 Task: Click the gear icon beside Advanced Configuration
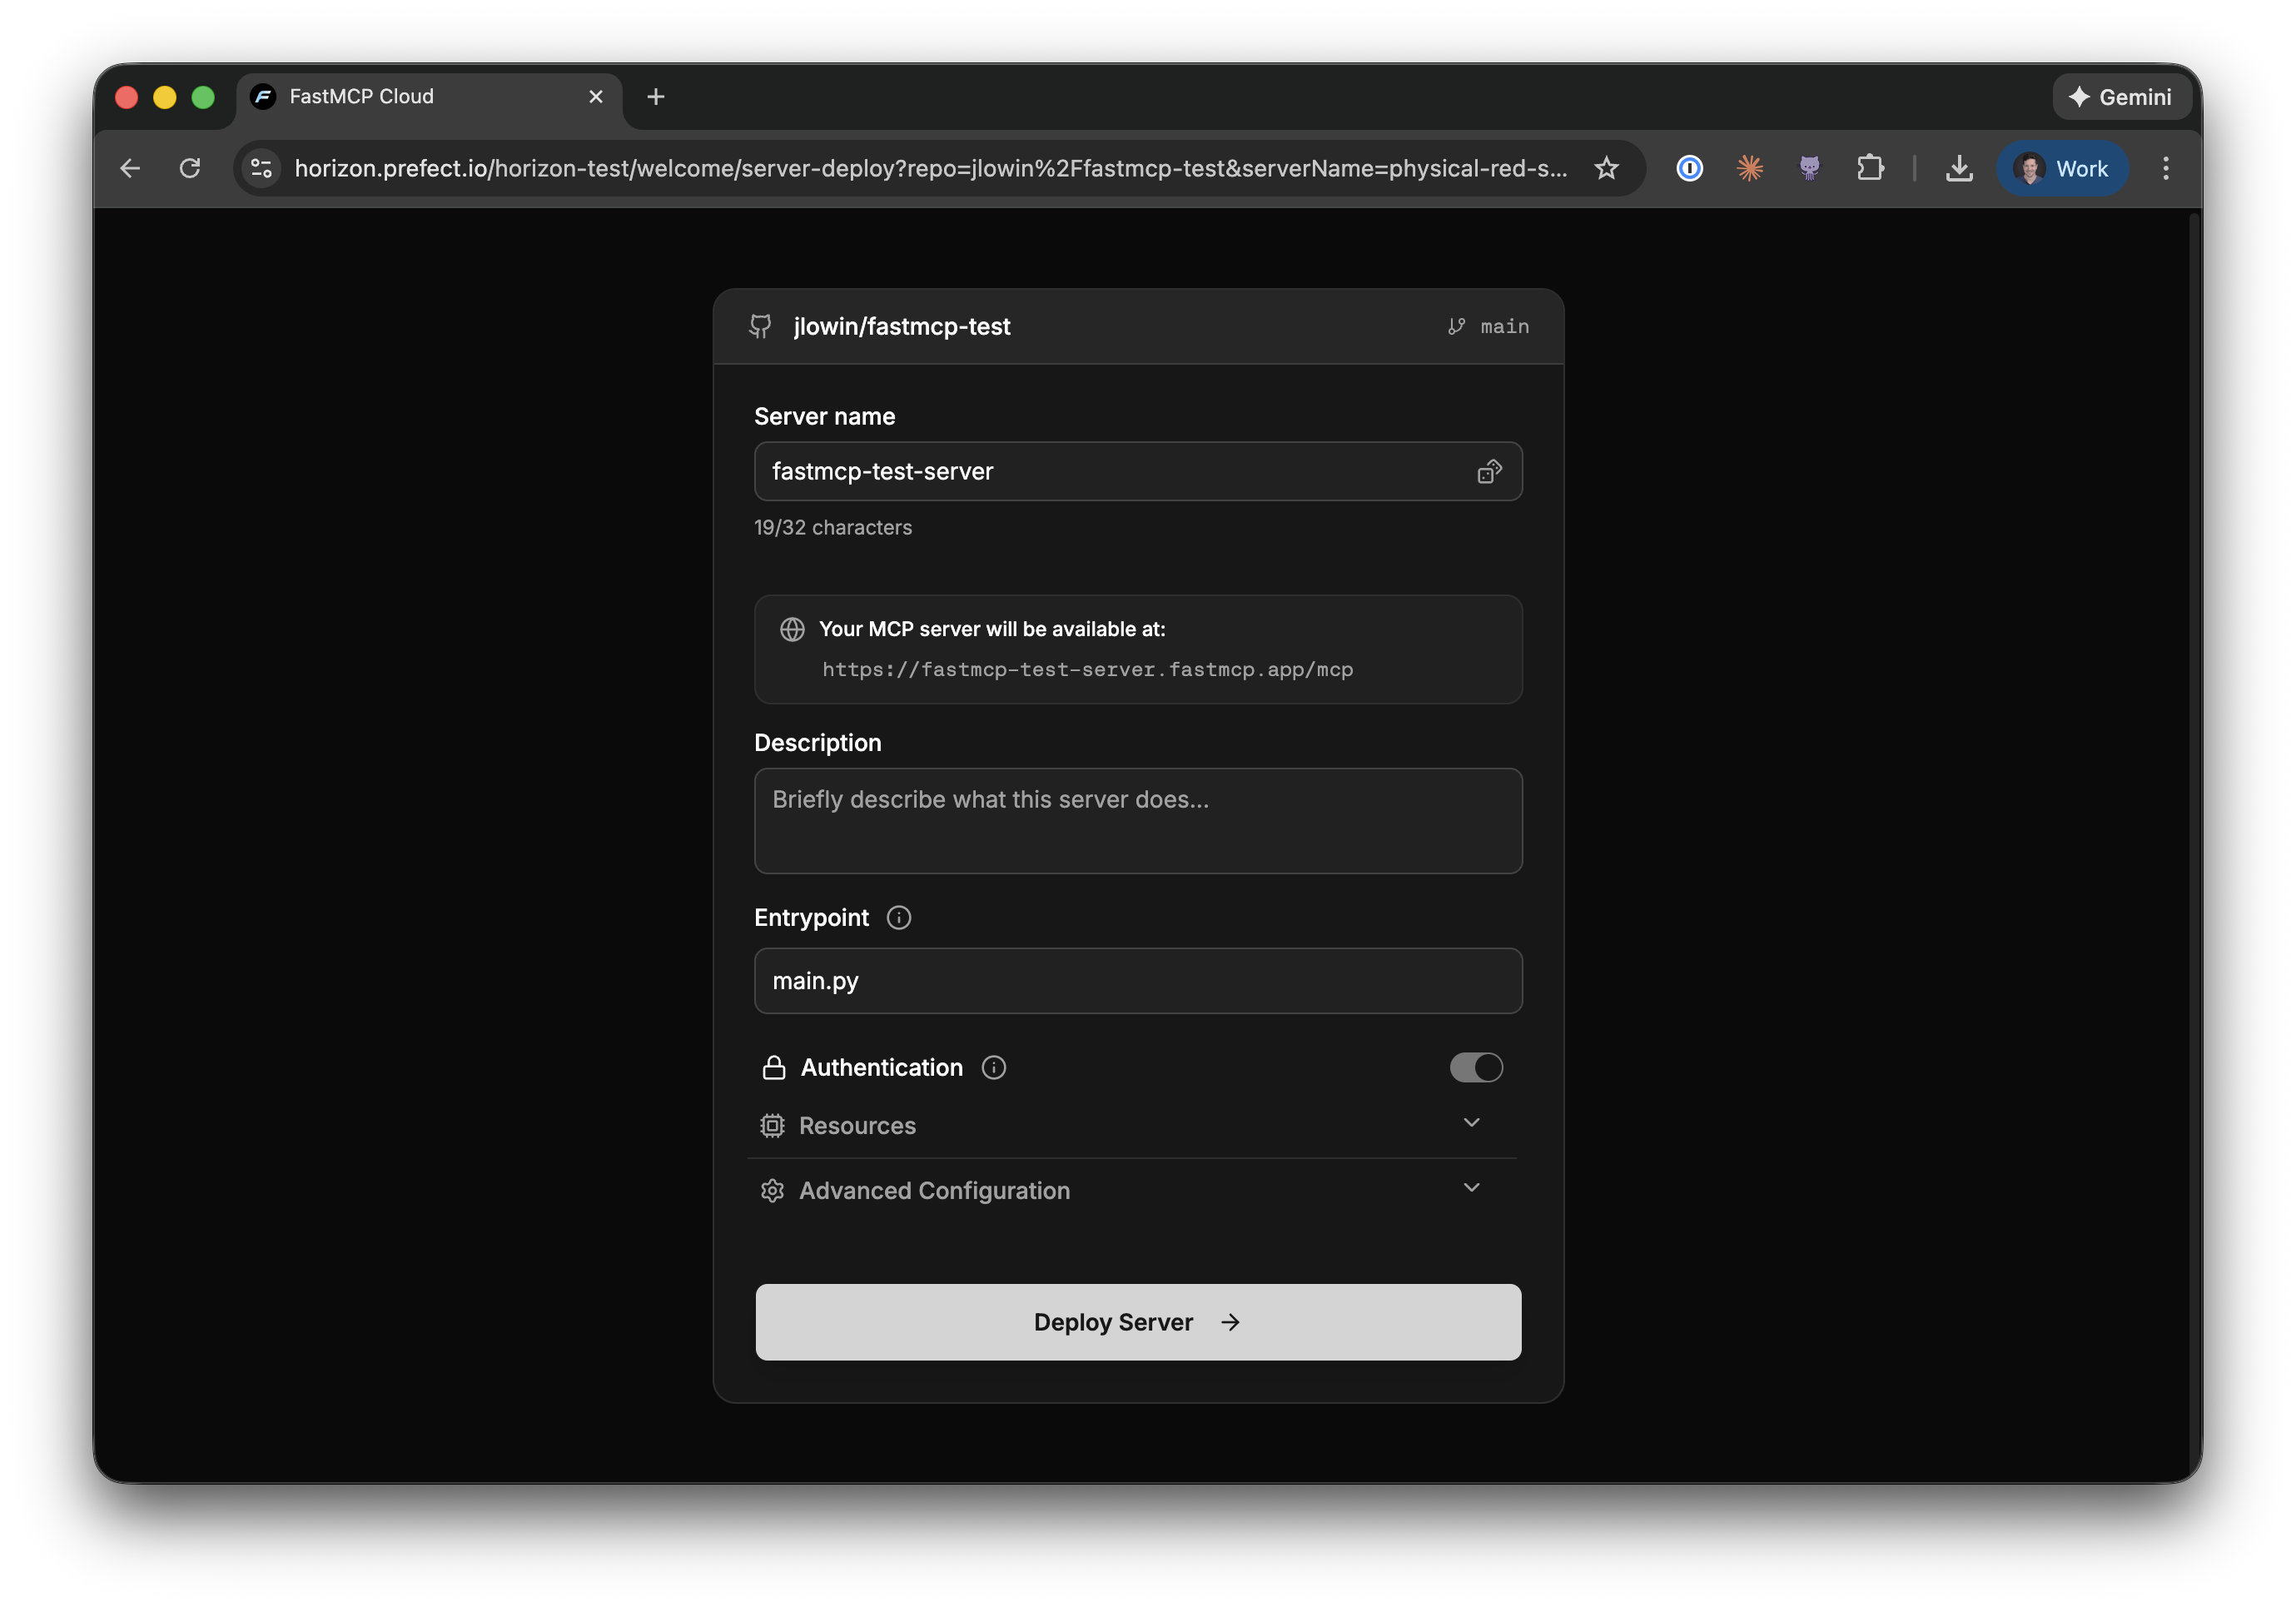[771, 1190]
